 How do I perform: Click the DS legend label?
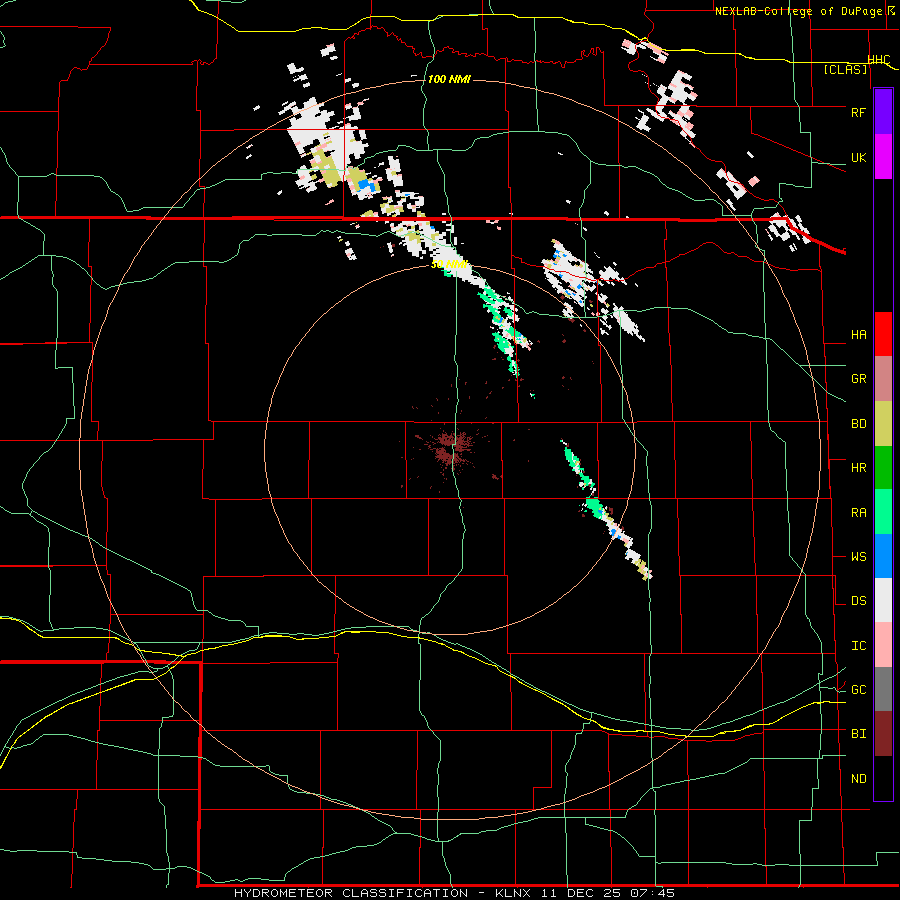[858, 601]
